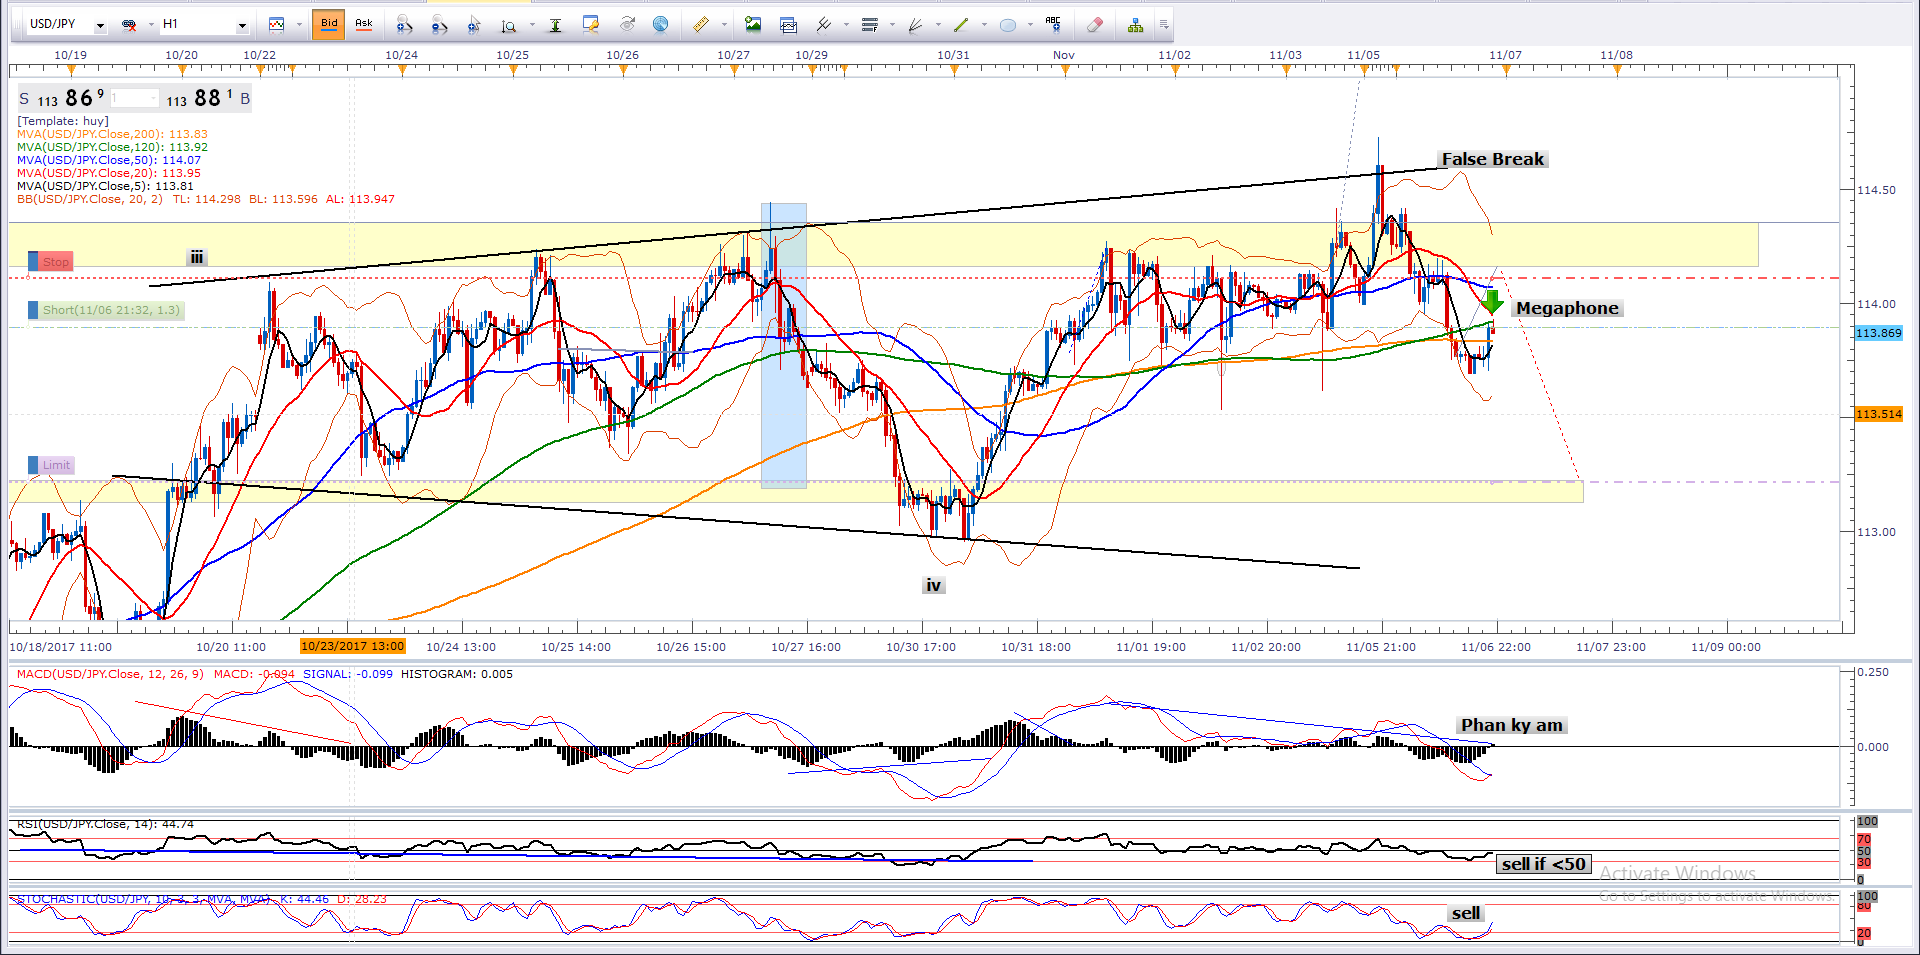Select the ellipse shape tool
1920x955 pixels.
(x=1008, y=25)
